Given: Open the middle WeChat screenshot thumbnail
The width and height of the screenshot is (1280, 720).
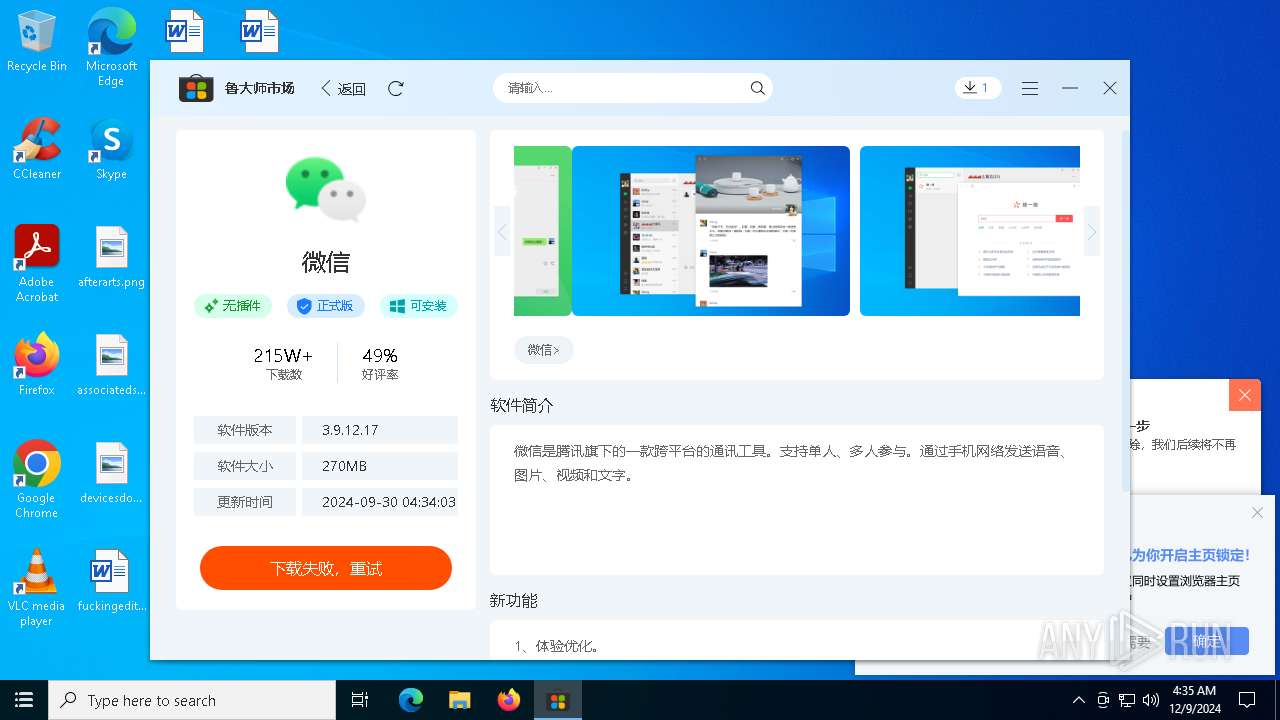Looking at the screenshot, I should coord(711,231).
